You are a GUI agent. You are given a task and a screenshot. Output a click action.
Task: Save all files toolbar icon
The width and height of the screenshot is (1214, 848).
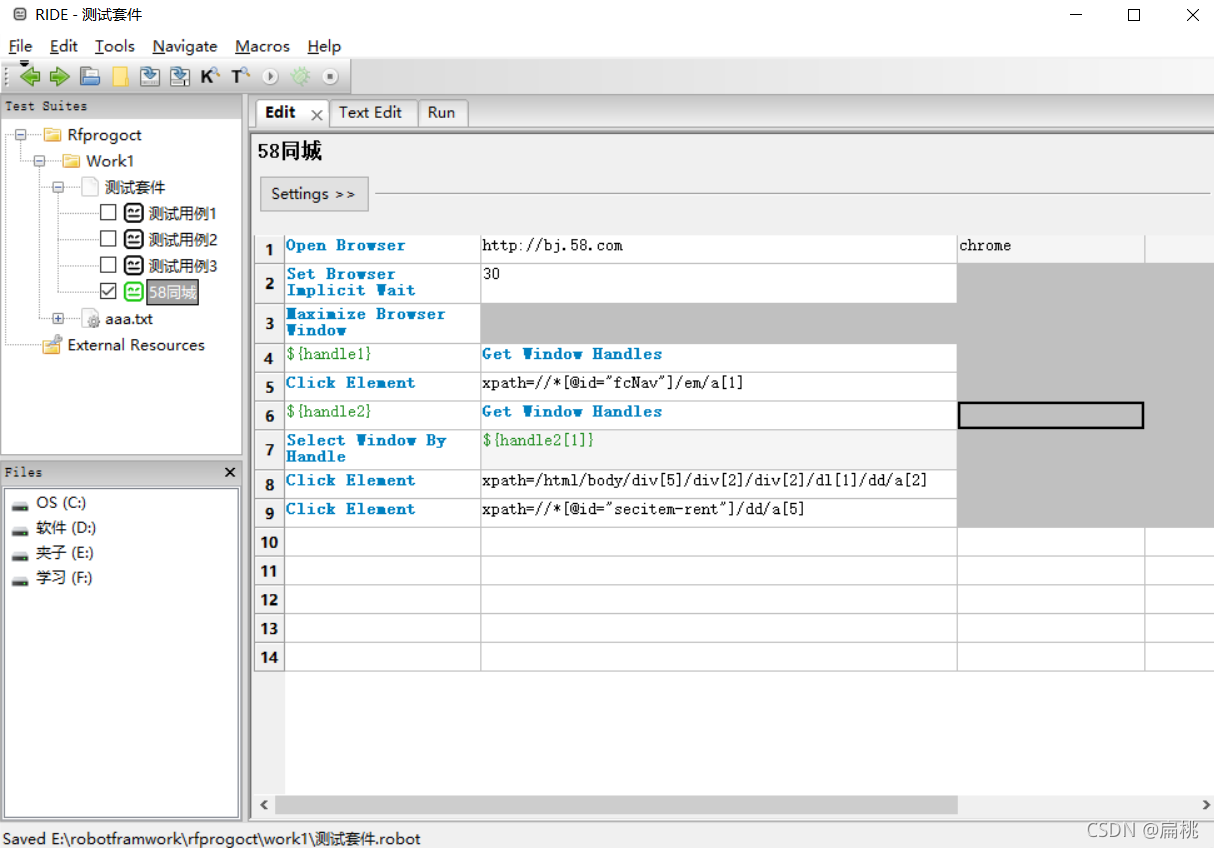[x=180, y=76]
